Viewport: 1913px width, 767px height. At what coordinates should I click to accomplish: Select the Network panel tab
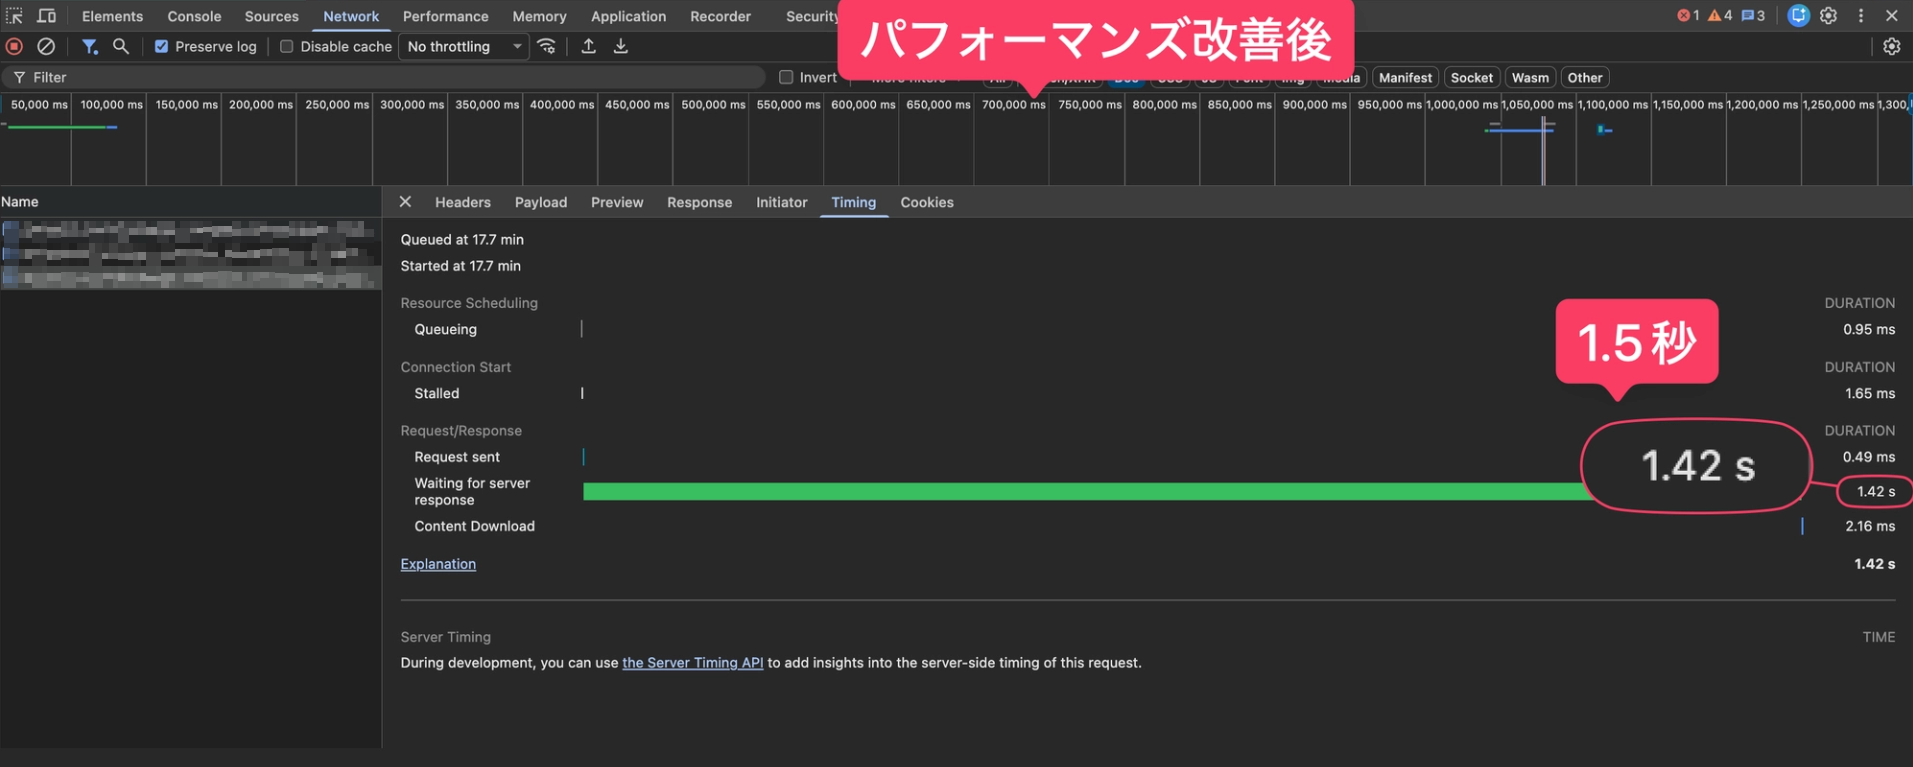[x=351, y=16]
